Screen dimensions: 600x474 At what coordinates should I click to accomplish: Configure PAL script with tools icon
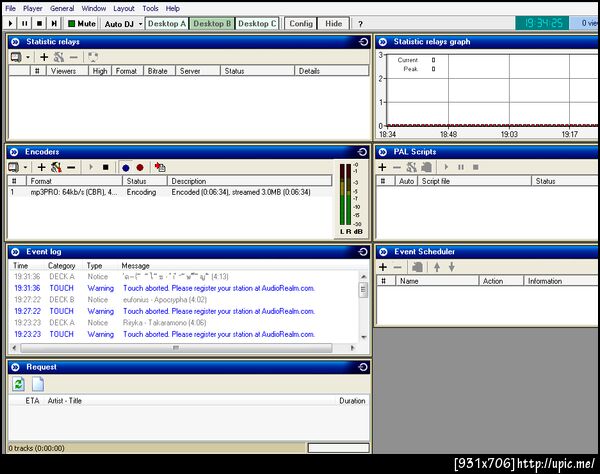[x=411, y=167]
